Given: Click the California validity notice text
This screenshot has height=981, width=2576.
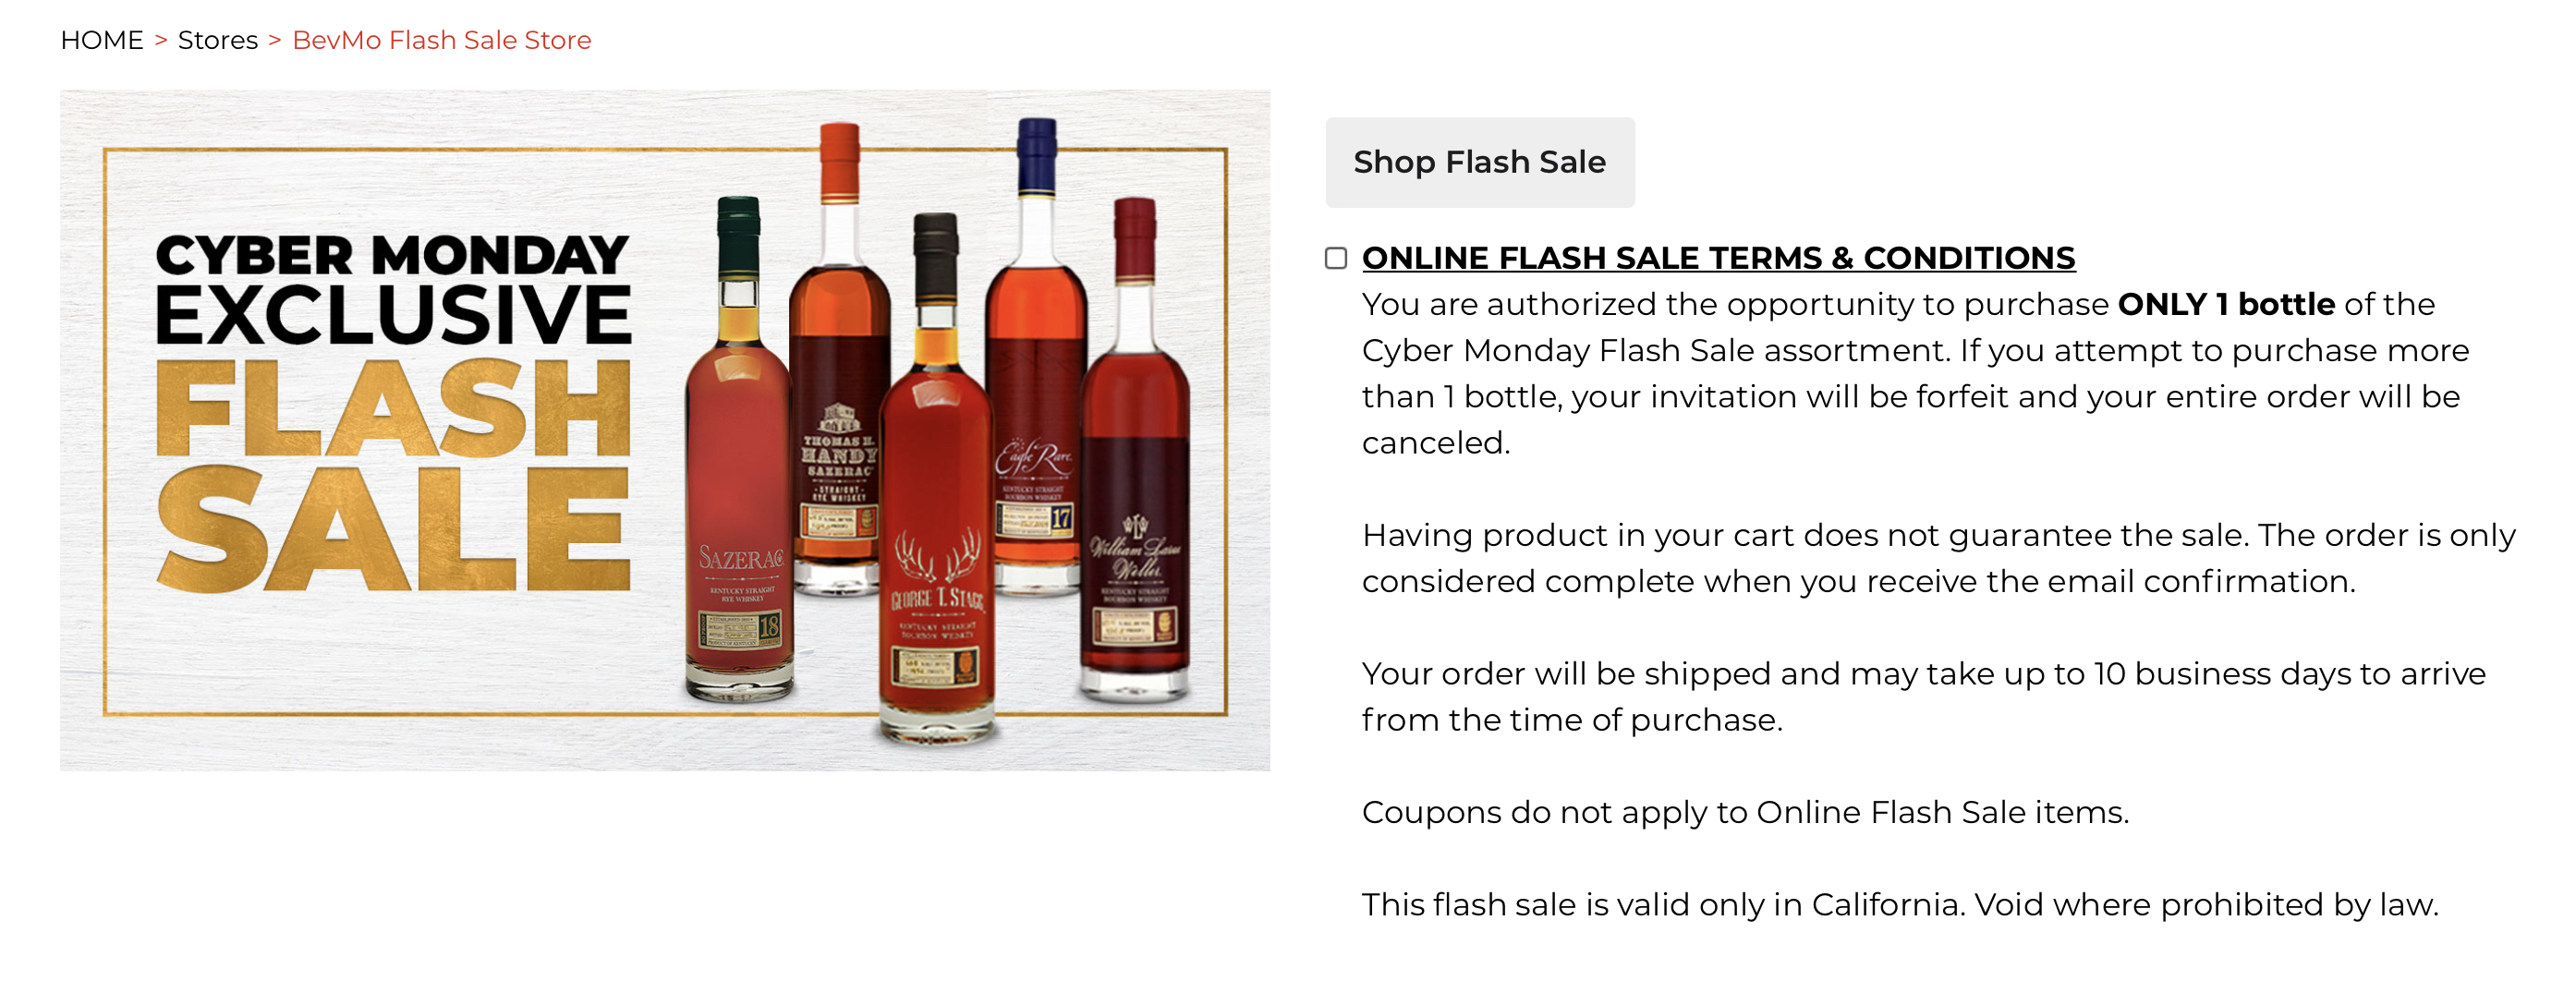Looking at the screenshot, I should pos(1899,904).
